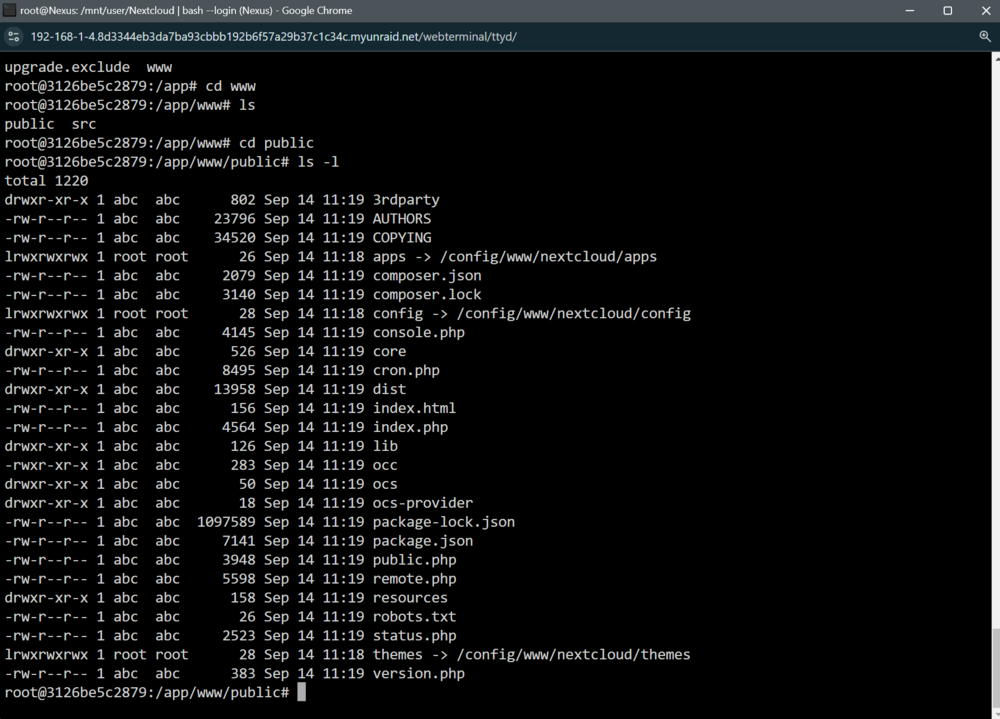
Task: Click the config symlink entry name
Action: pos(397,313)
